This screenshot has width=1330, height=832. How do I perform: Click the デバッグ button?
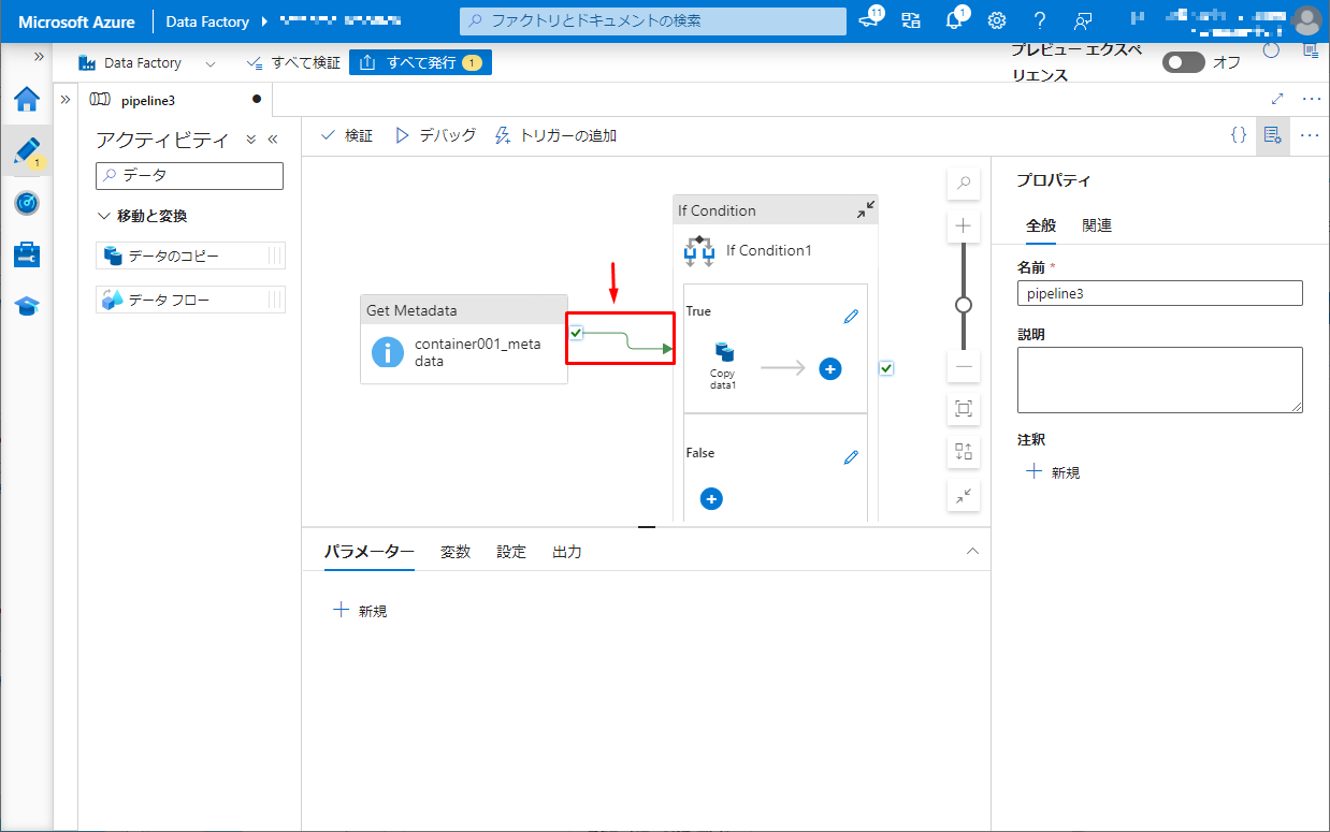click(436, 135)
